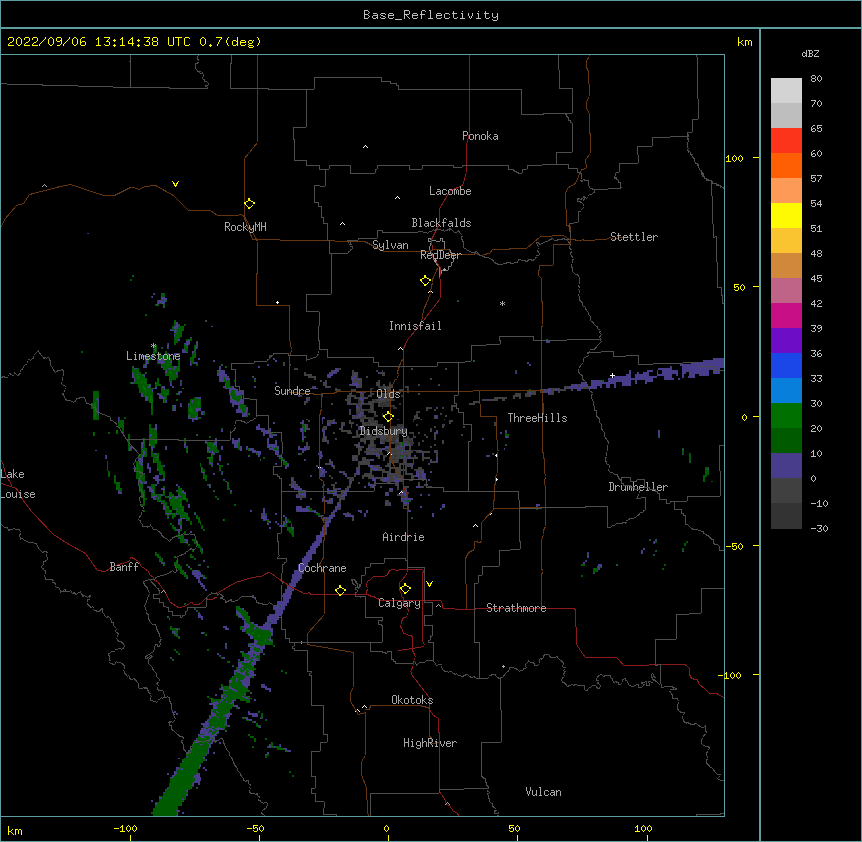The image size is (862, 842).
Task: Click the Innisfail town label
Action: (x=415, y=326)
